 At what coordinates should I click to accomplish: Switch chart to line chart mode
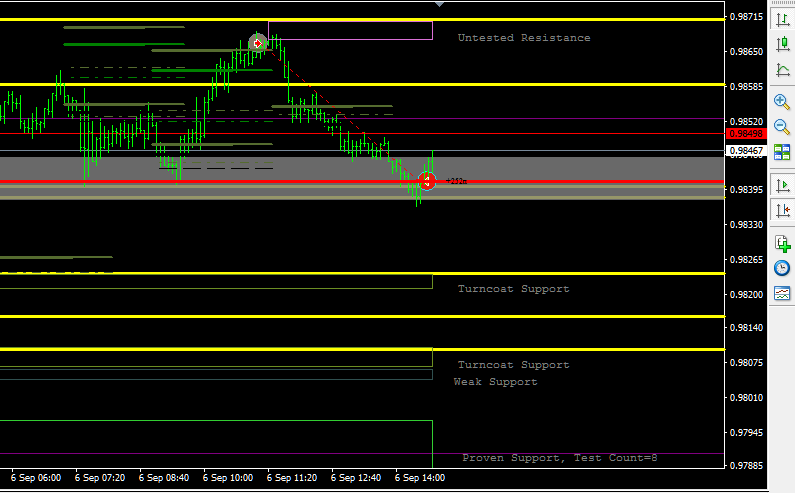point(782,69)
